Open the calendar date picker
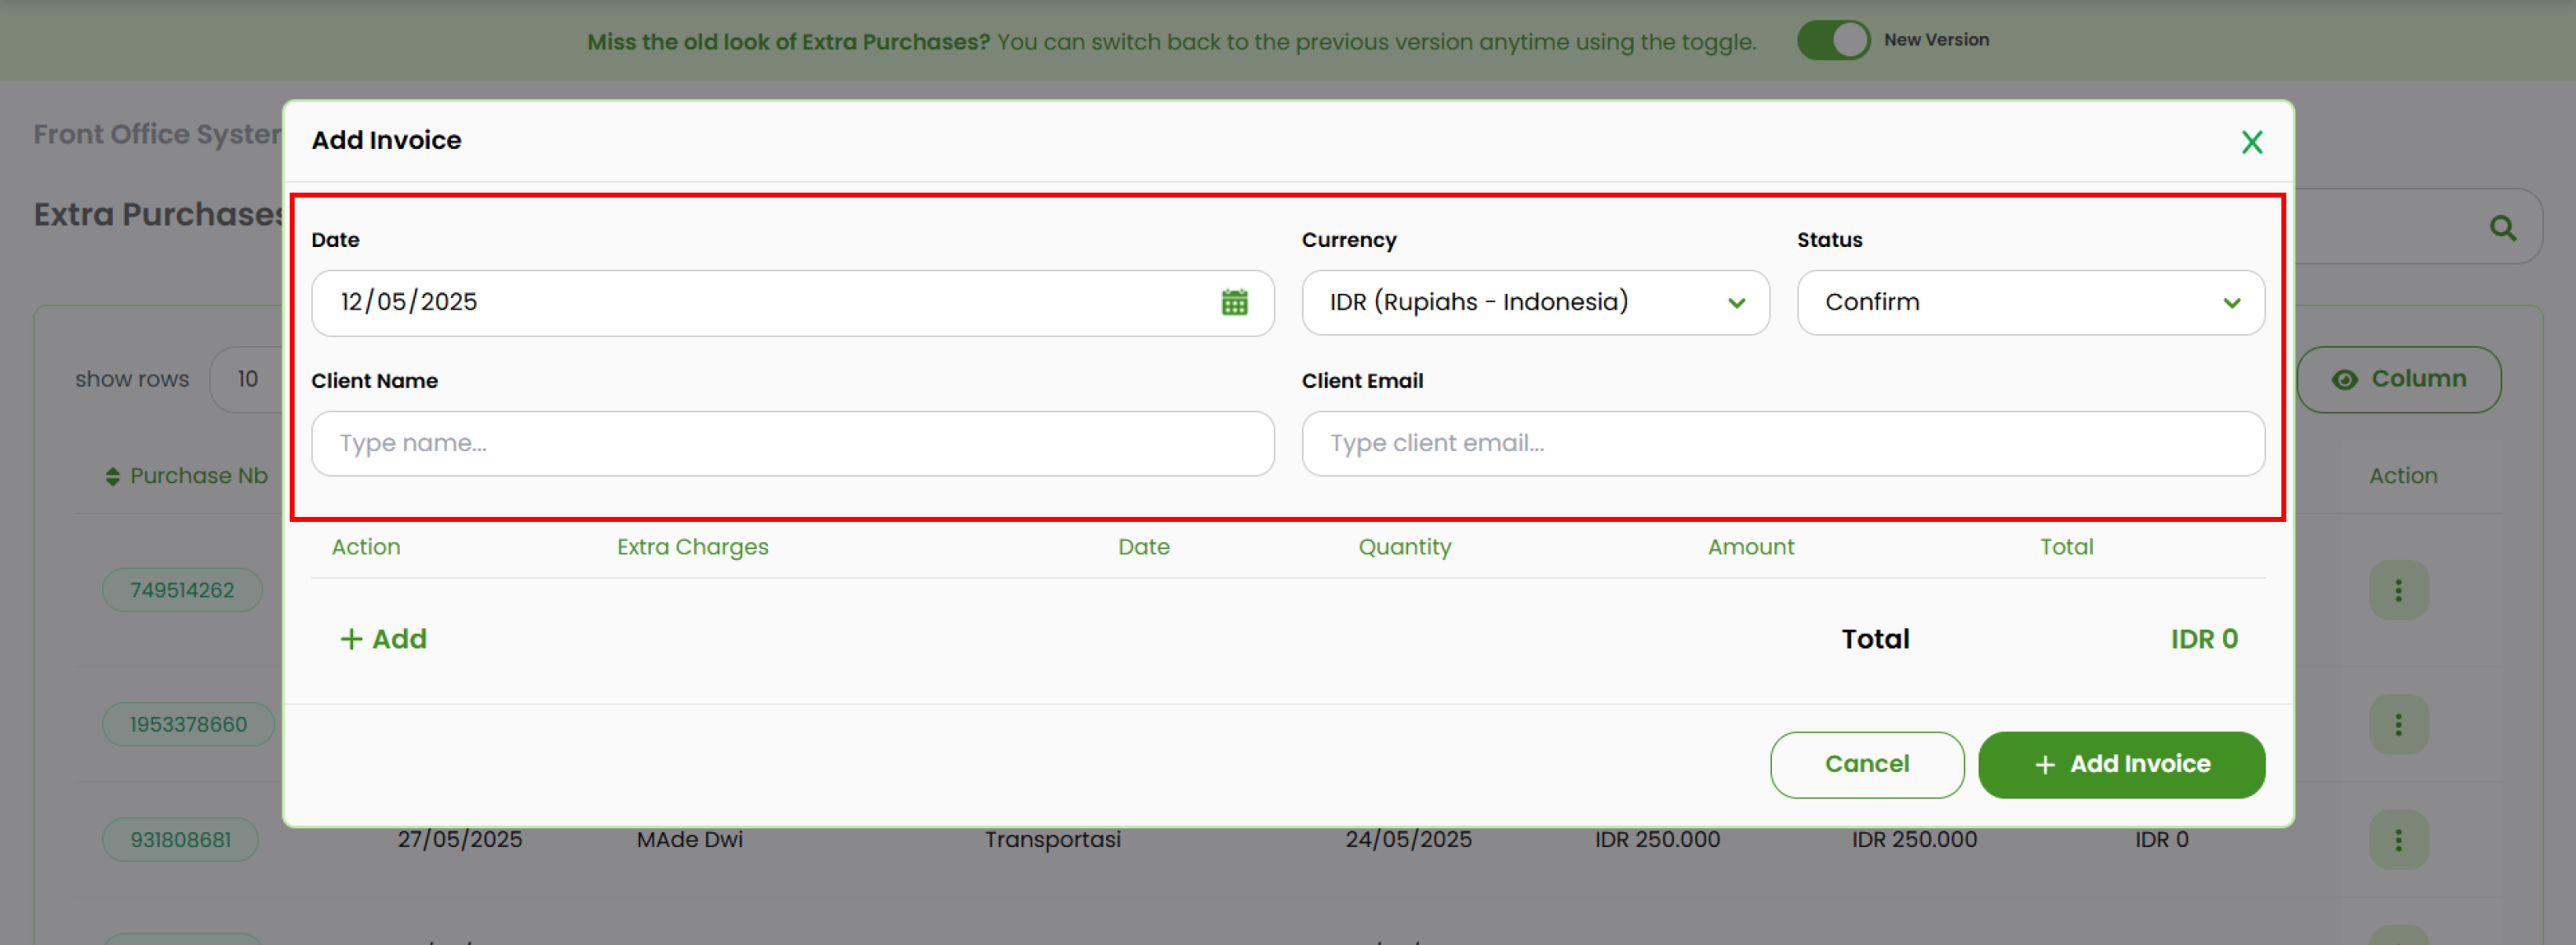Viewport: 2576px width, 945px height. point(1236,302)
